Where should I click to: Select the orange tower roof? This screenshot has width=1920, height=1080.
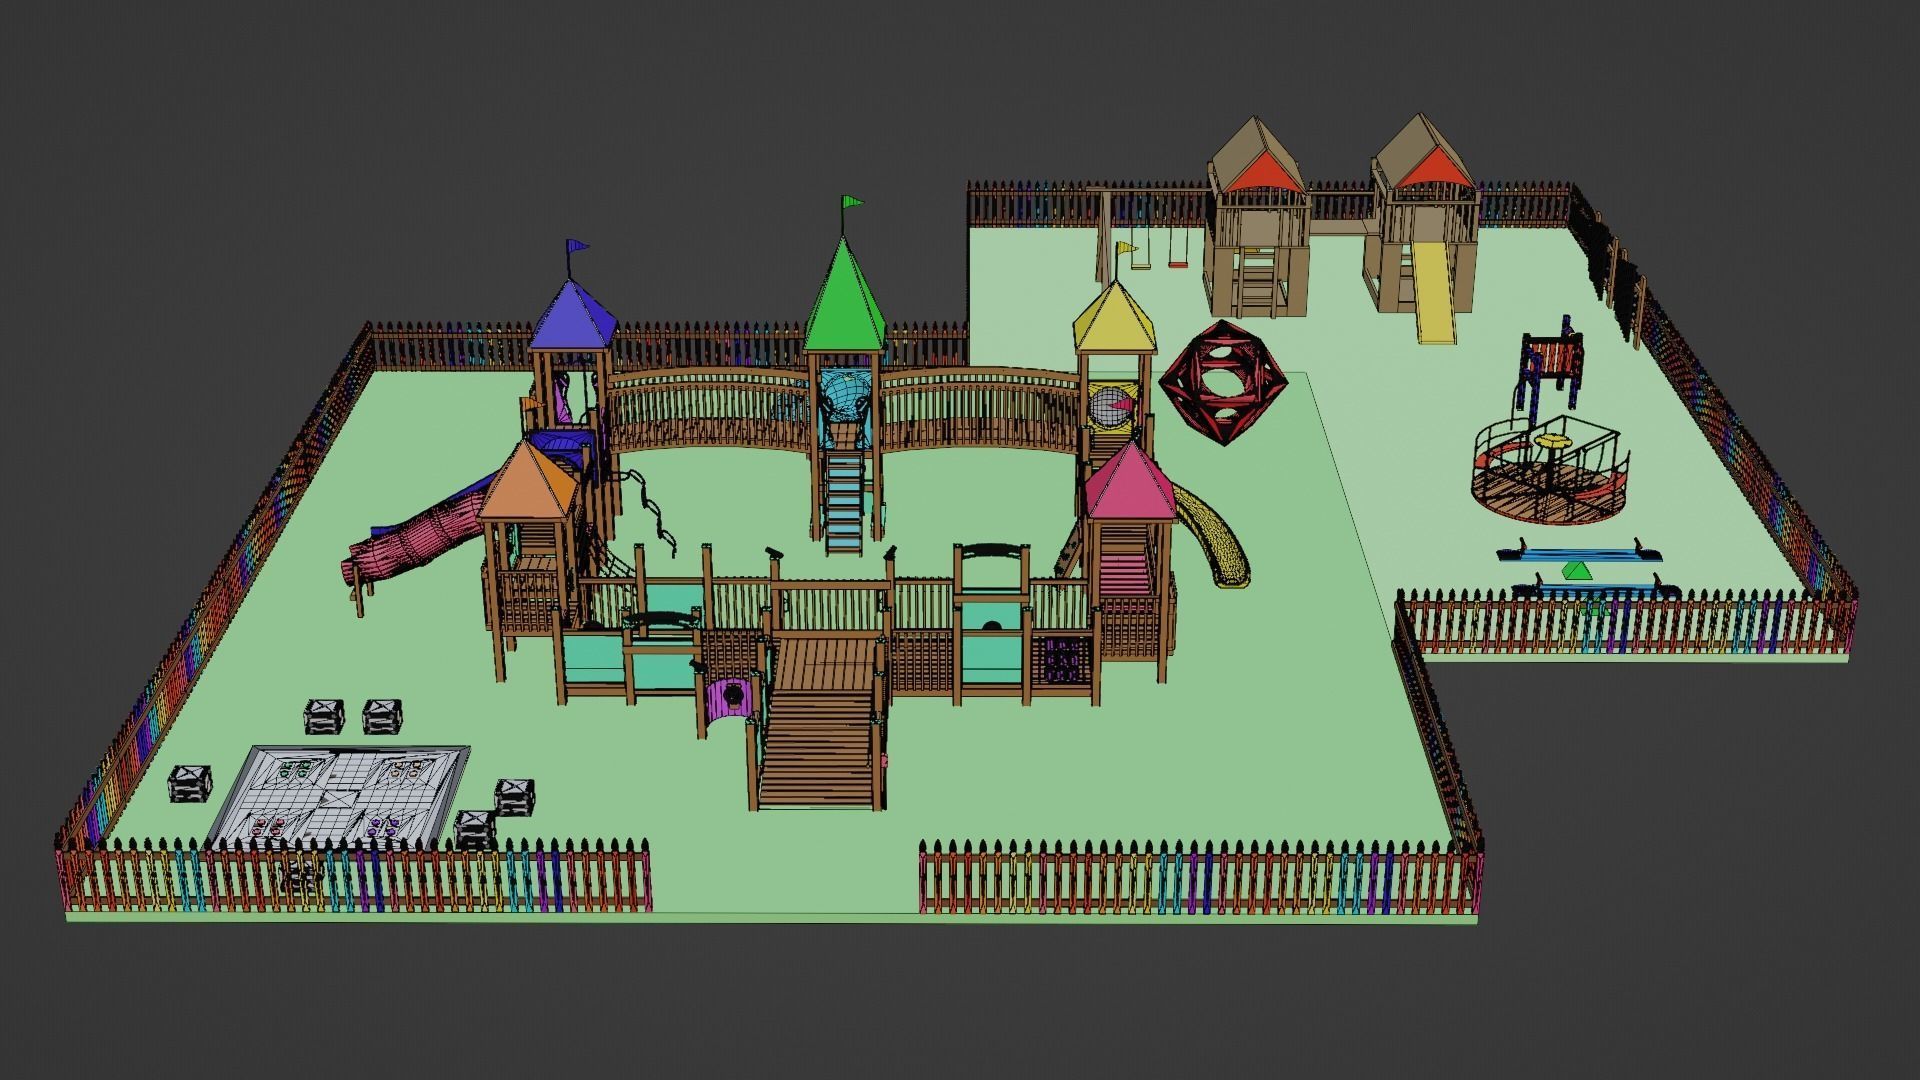[529, 481]
